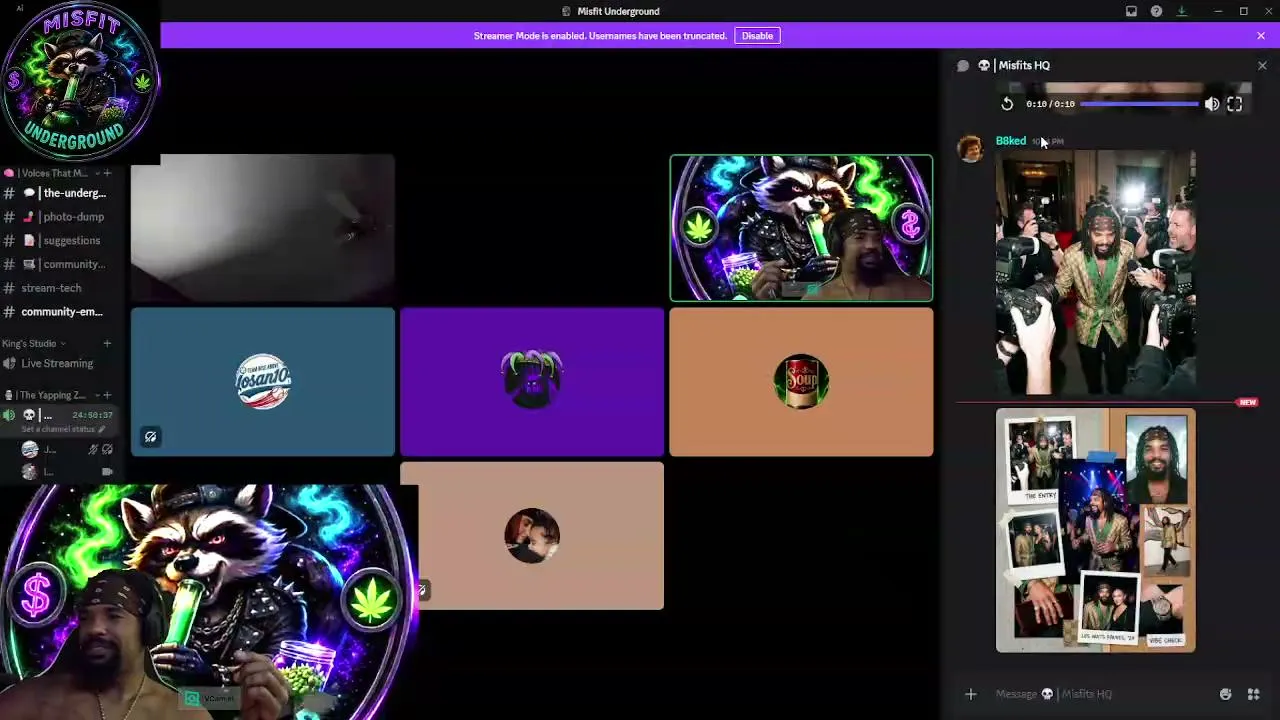
Task: Select the purple alien avatar participant tile
Action: (532, 382)
